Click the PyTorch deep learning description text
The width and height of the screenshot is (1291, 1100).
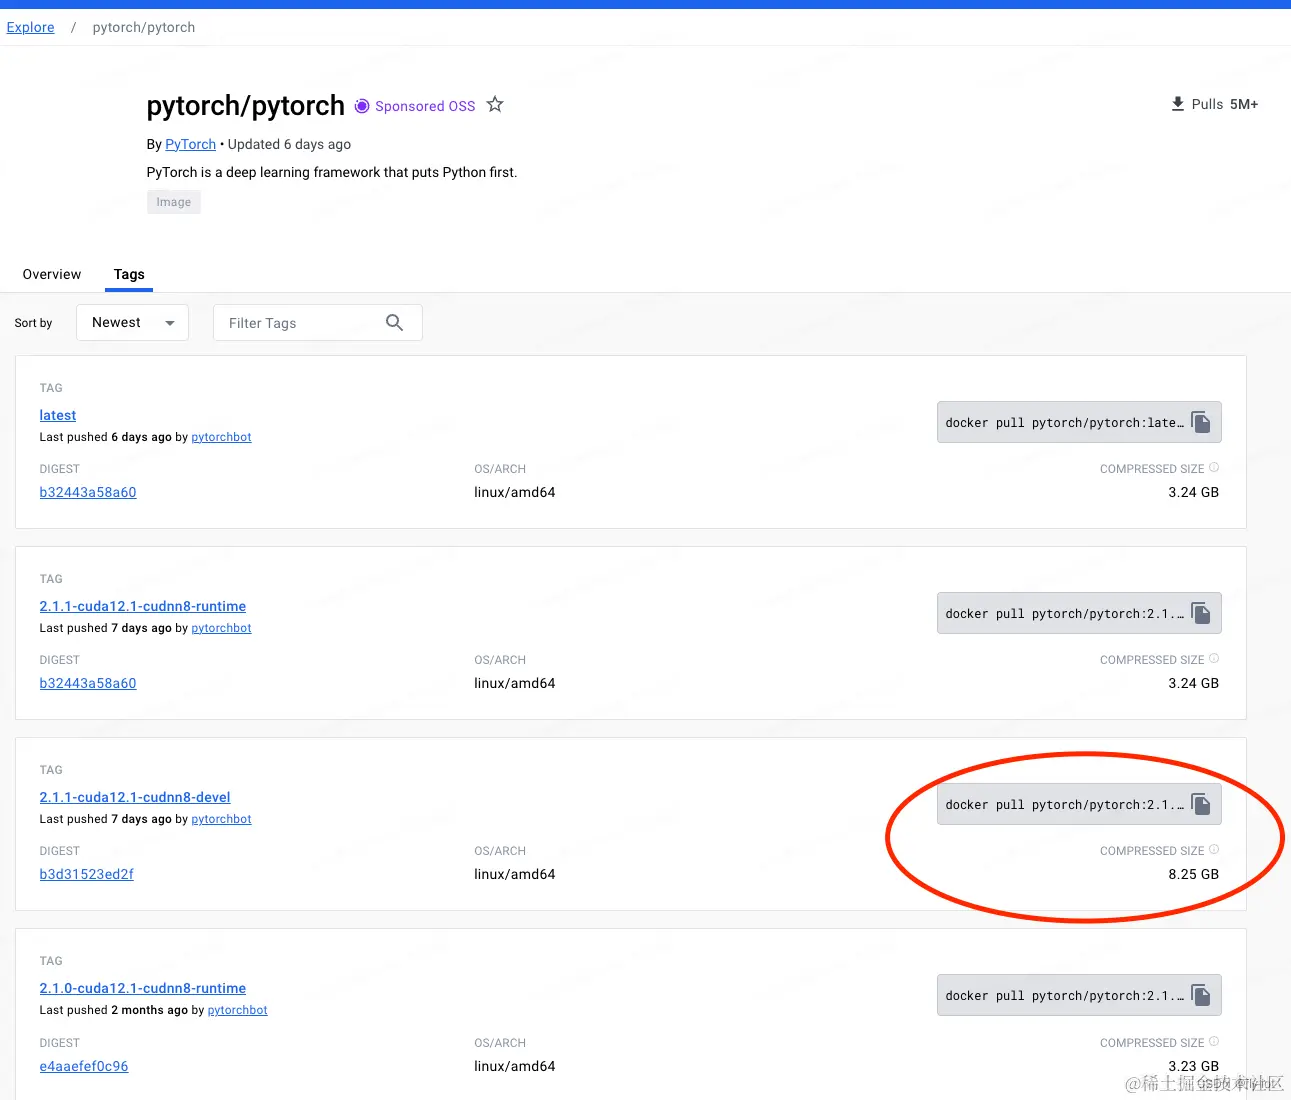(332, 172)
